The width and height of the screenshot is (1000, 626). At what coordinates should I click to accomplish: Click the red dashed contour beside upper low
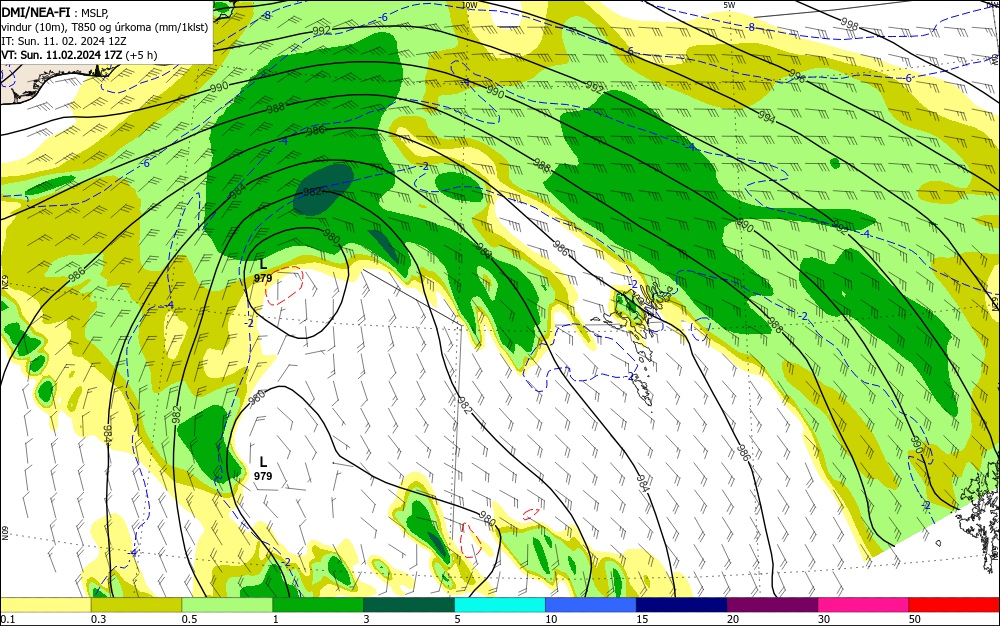(x=284, y=286)
